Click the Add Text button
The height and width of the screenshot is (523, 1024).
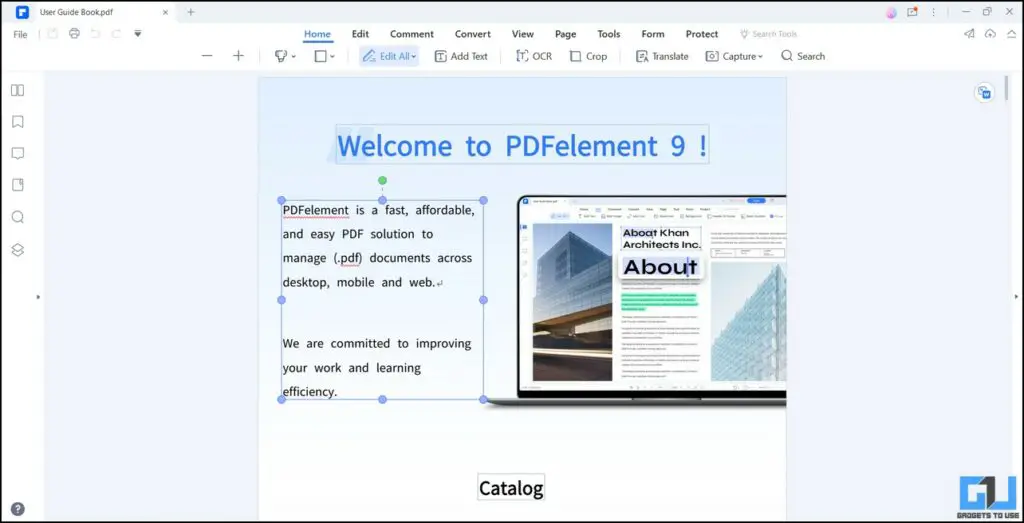coord(461,56)
